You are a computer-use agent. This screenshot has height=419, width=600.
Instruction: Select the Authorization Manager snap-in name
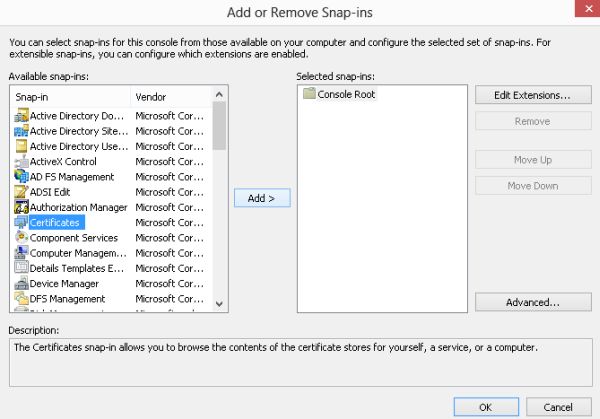click(x=78, y=207)
